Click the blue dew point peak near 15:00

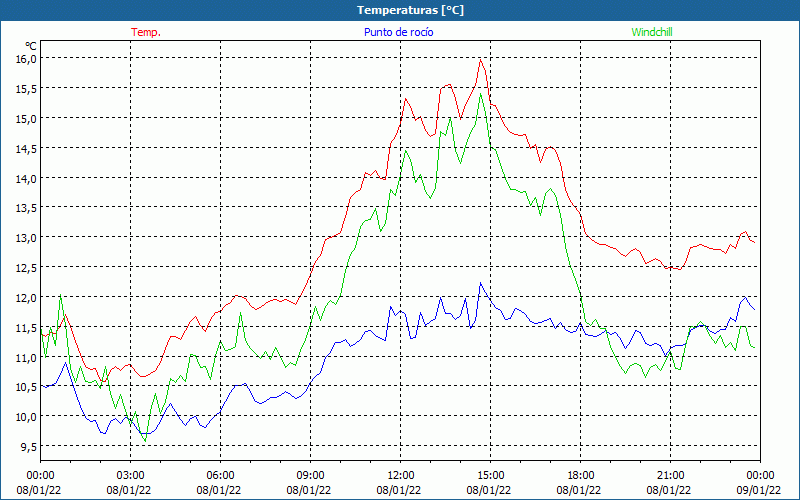click(x=480, y=283)
